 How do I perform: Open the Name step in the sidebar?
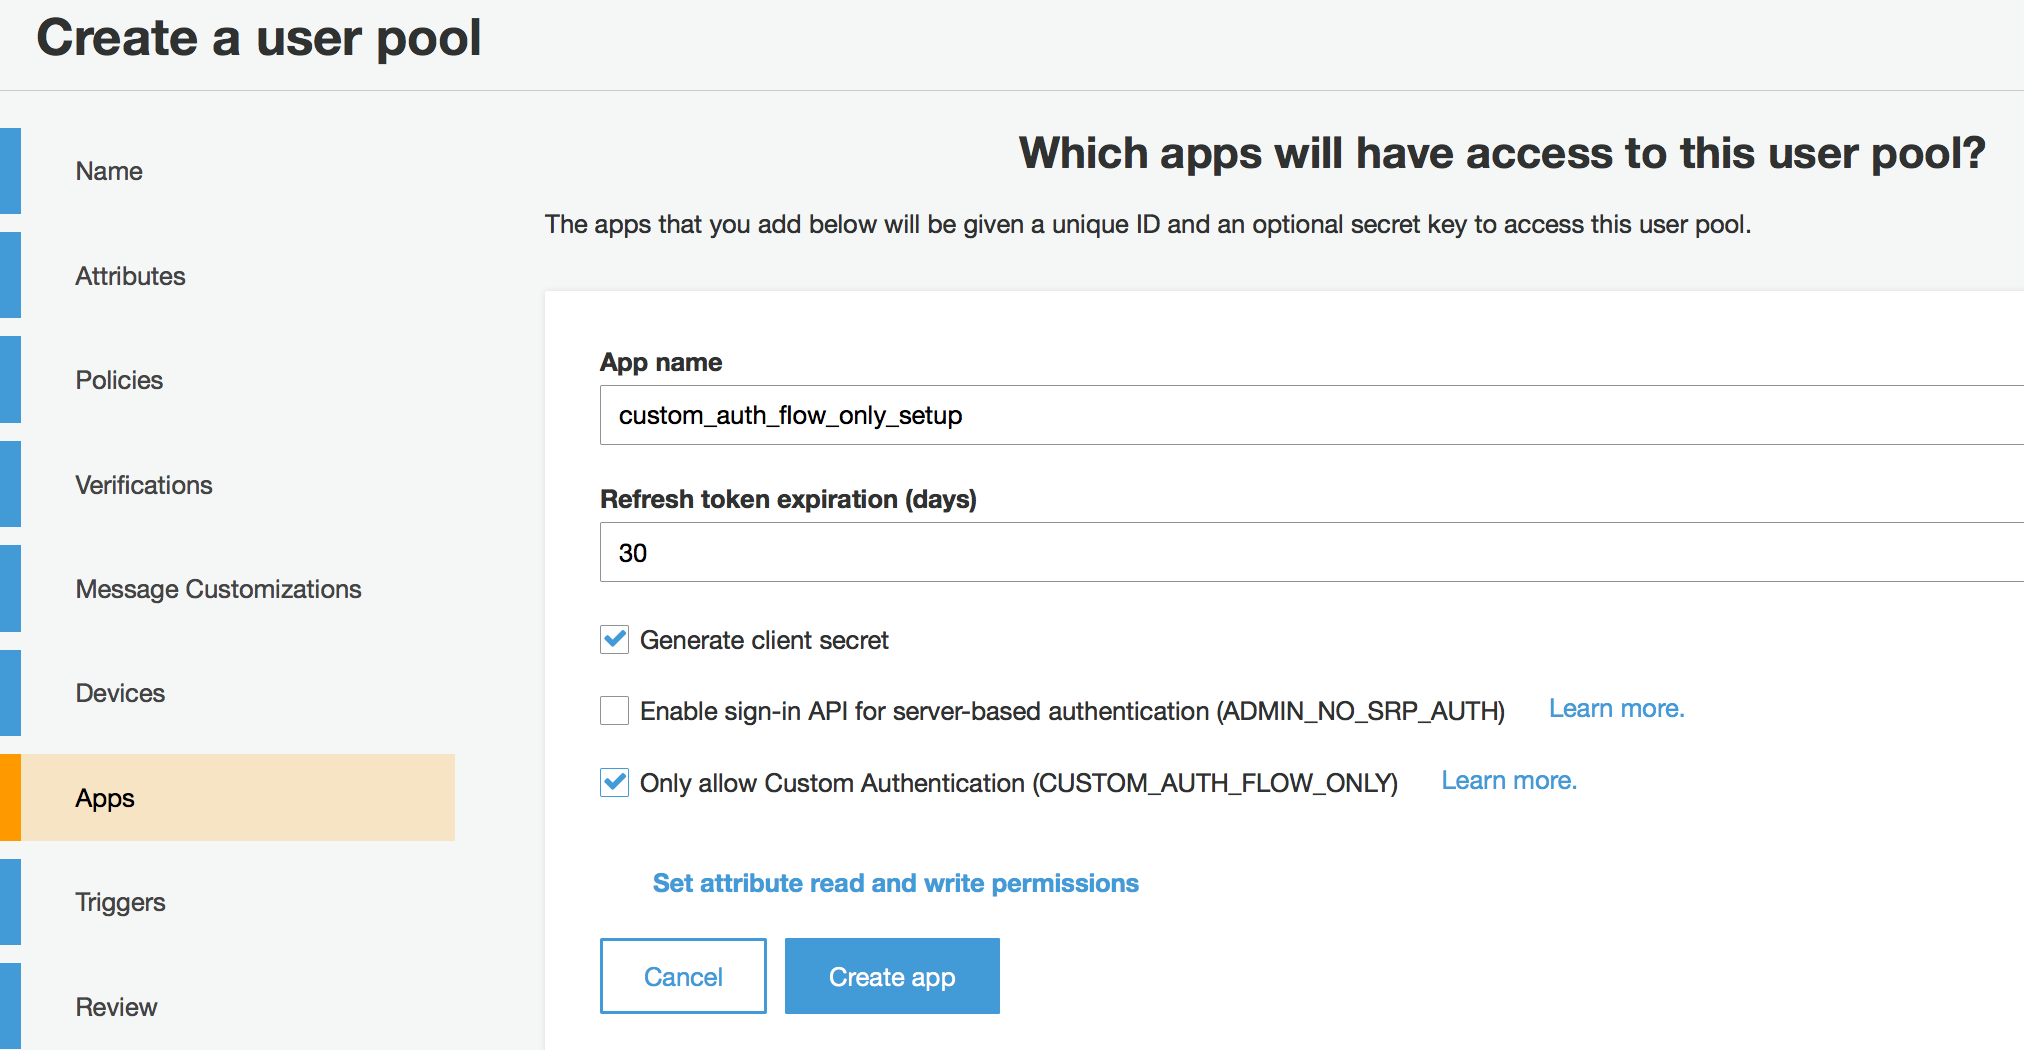coord(108,170)
